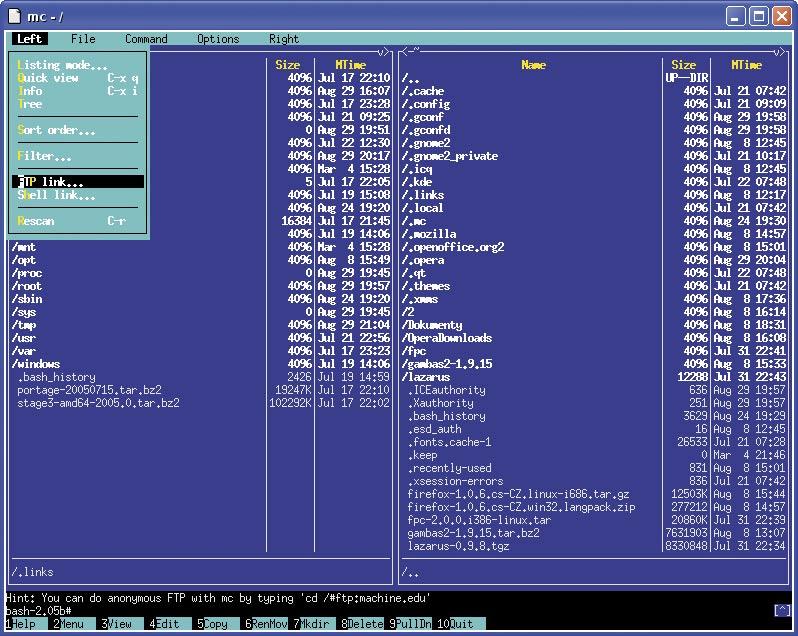Sort by the right panel Name column header

click(x=533, y=65)
